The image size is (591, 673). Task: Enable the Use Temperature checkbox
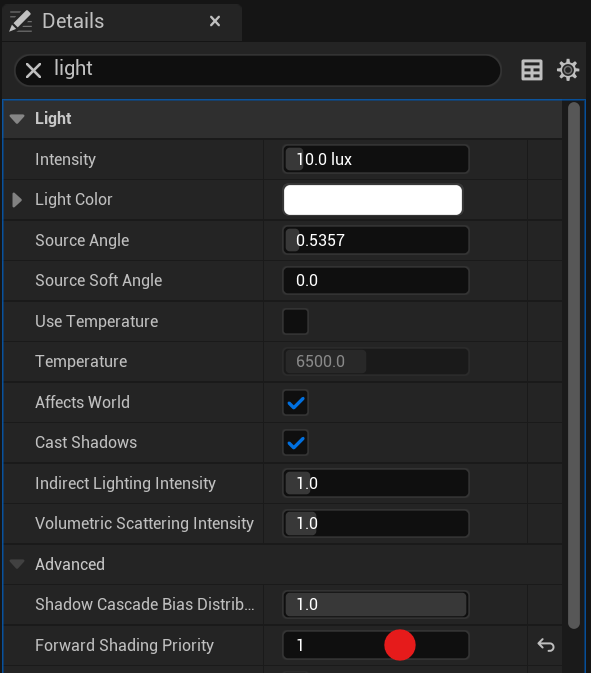tap(295, 321)
